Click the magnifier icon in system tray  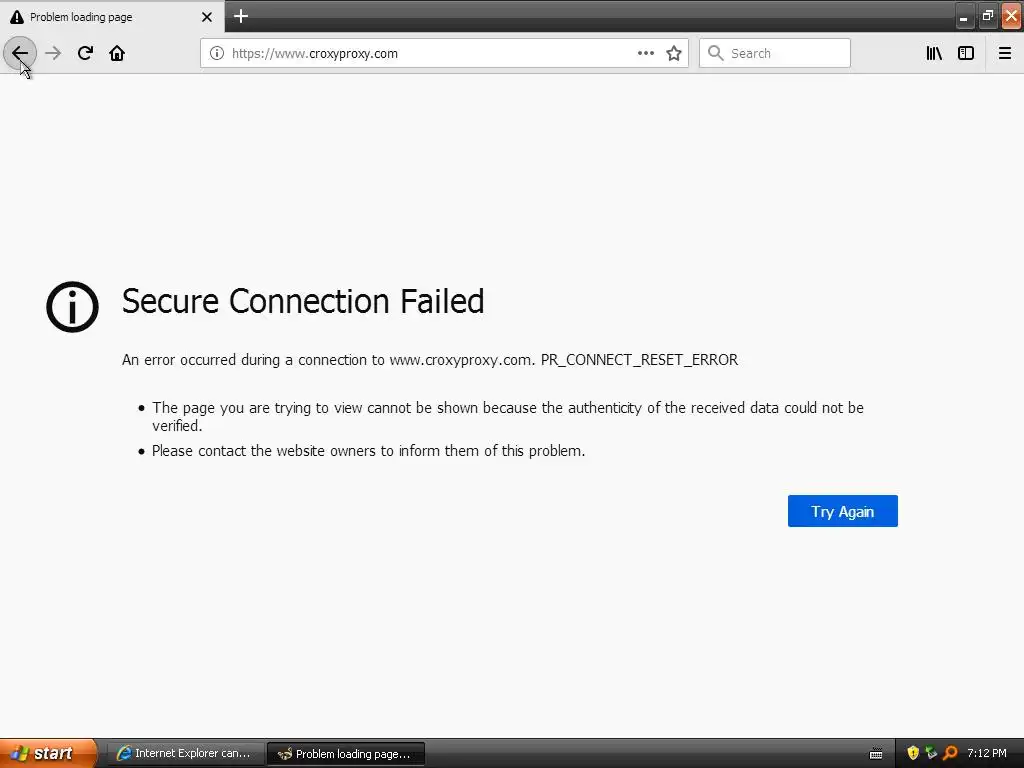click(x=950, y=753)
